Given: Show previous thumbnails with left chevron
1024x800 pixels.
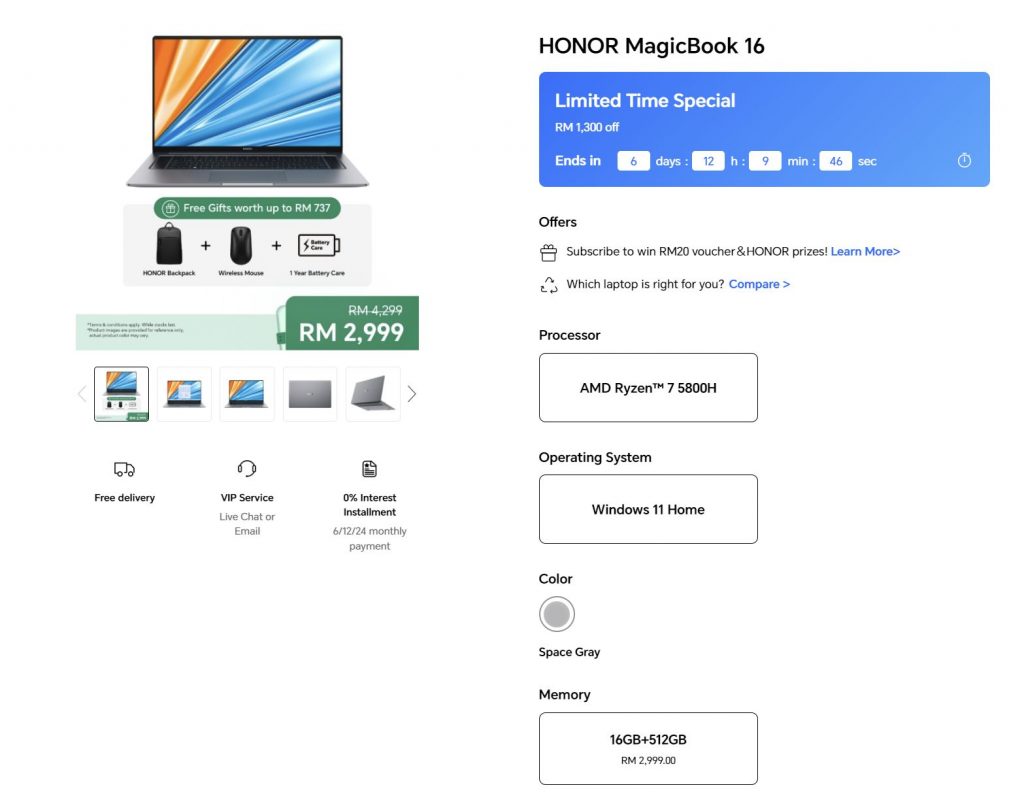Looking at the screenshot, I should (x=82, y=394).
